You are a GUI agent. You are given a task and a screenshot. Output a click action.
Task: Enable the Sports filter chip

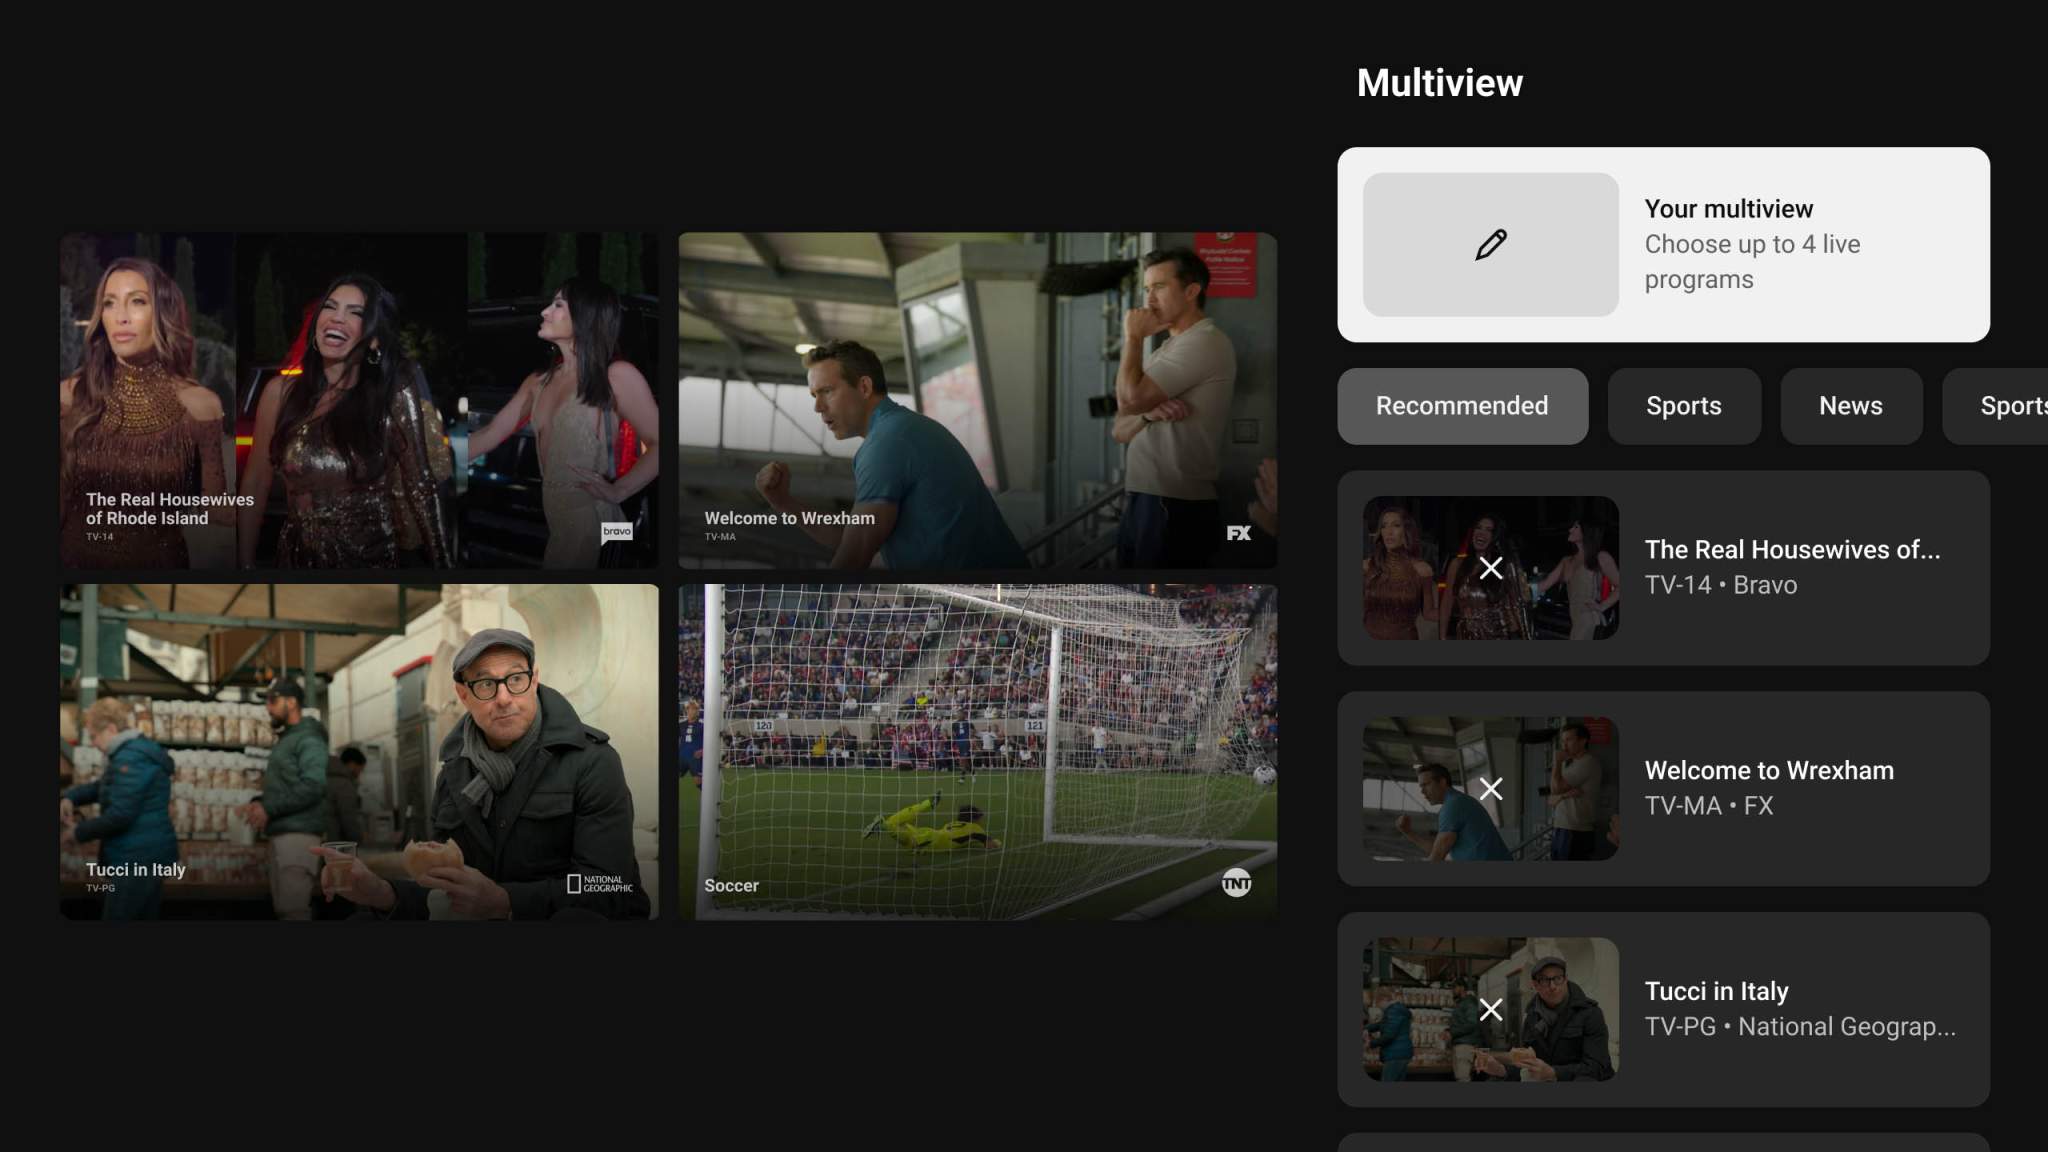[x=1684, y=406]
